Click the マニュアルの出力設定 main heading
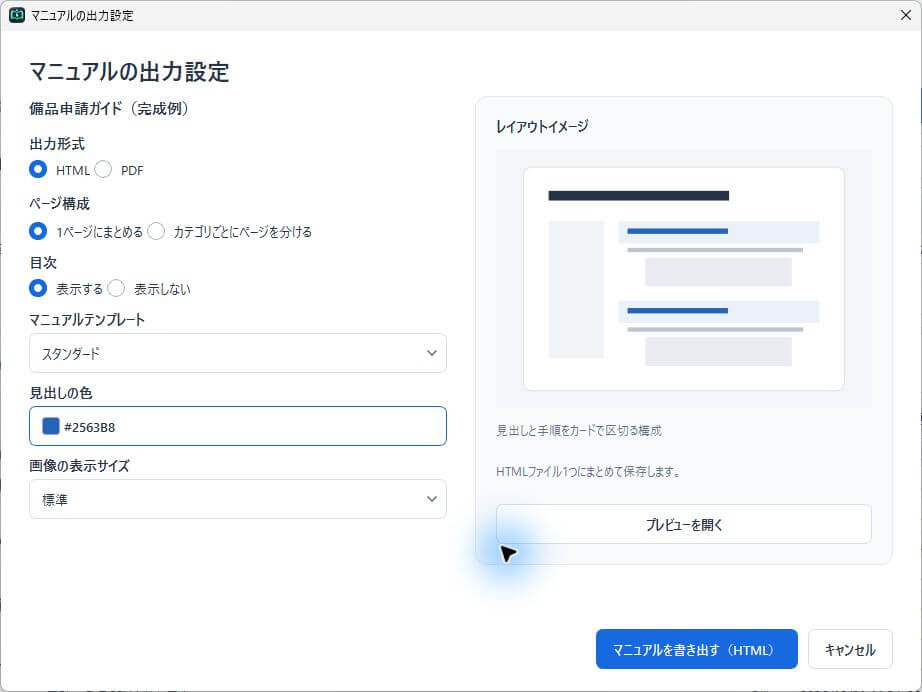 click(x=129, y=72)
